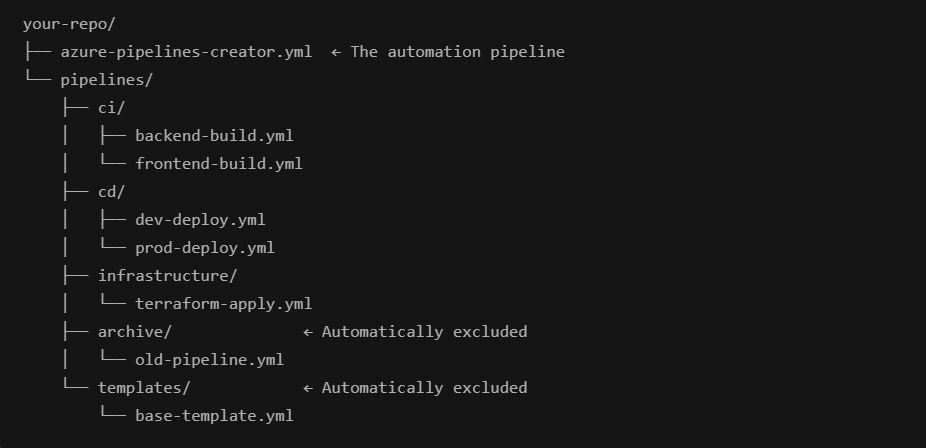Viewport: 926px width, 448px height.
Task: Click the archive/ folder
Action: [x=134, y=332]
